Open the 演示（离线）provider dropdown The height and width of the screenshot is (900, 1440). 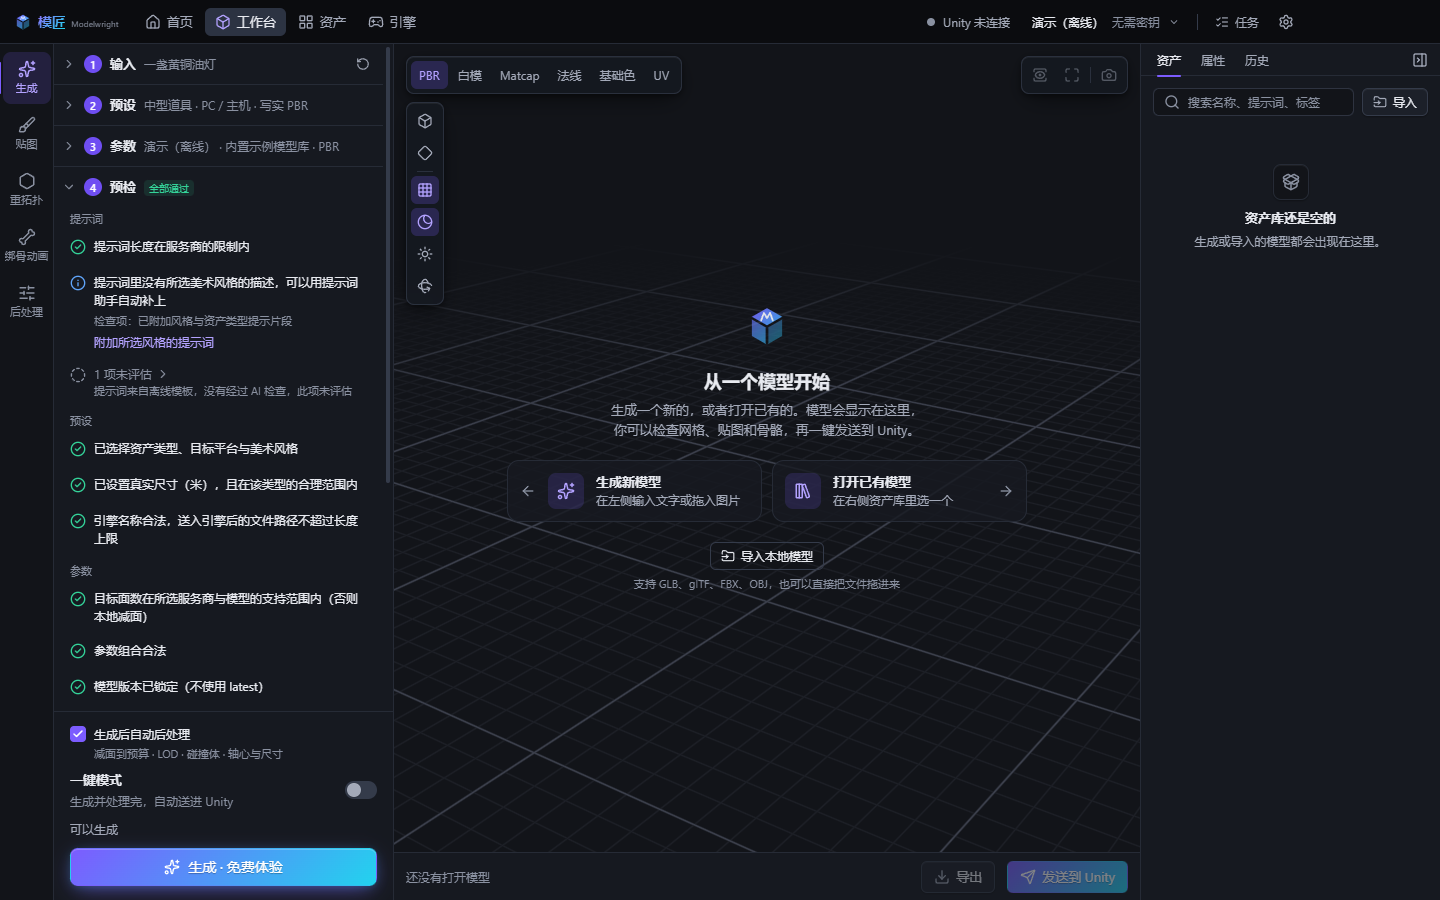click(1105, 22)
